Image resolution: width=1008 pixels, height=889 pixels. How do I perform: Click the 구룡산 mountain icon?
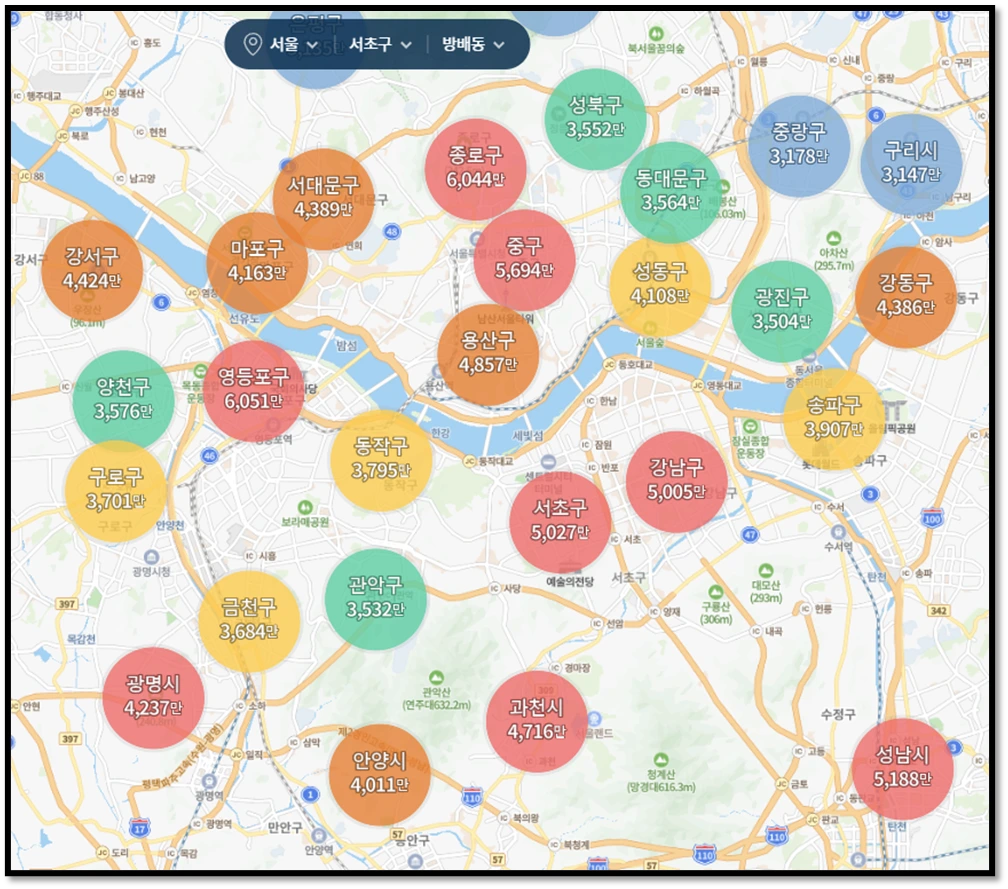[x=716, y=592]
